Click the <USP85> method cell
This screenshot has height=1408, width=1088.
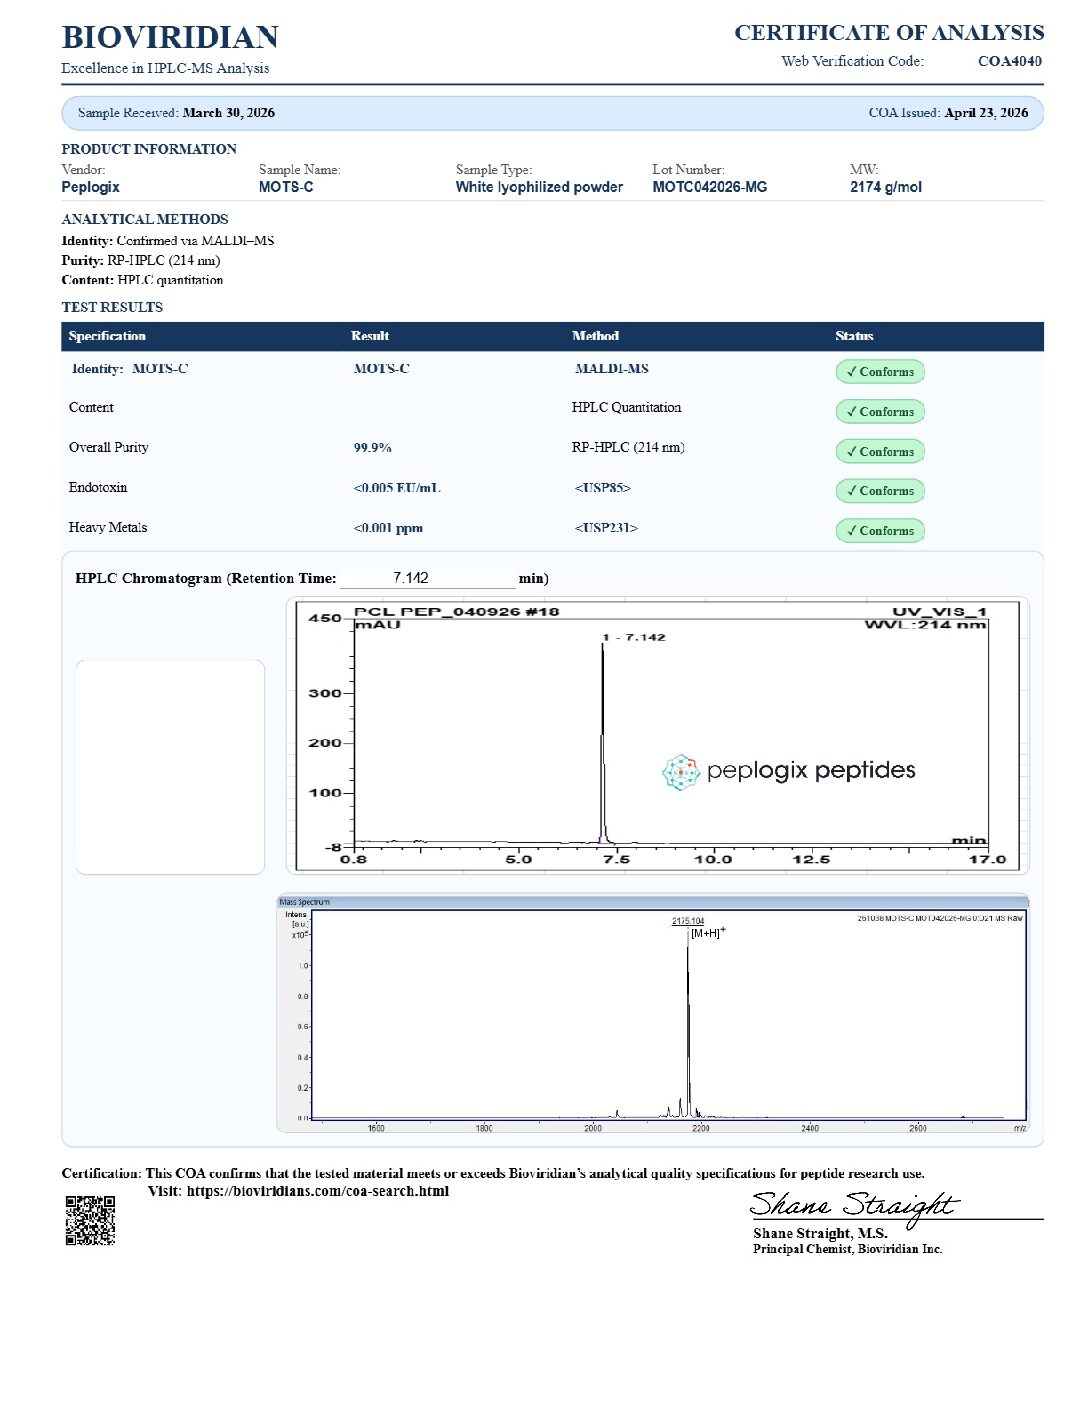point(603,488)
